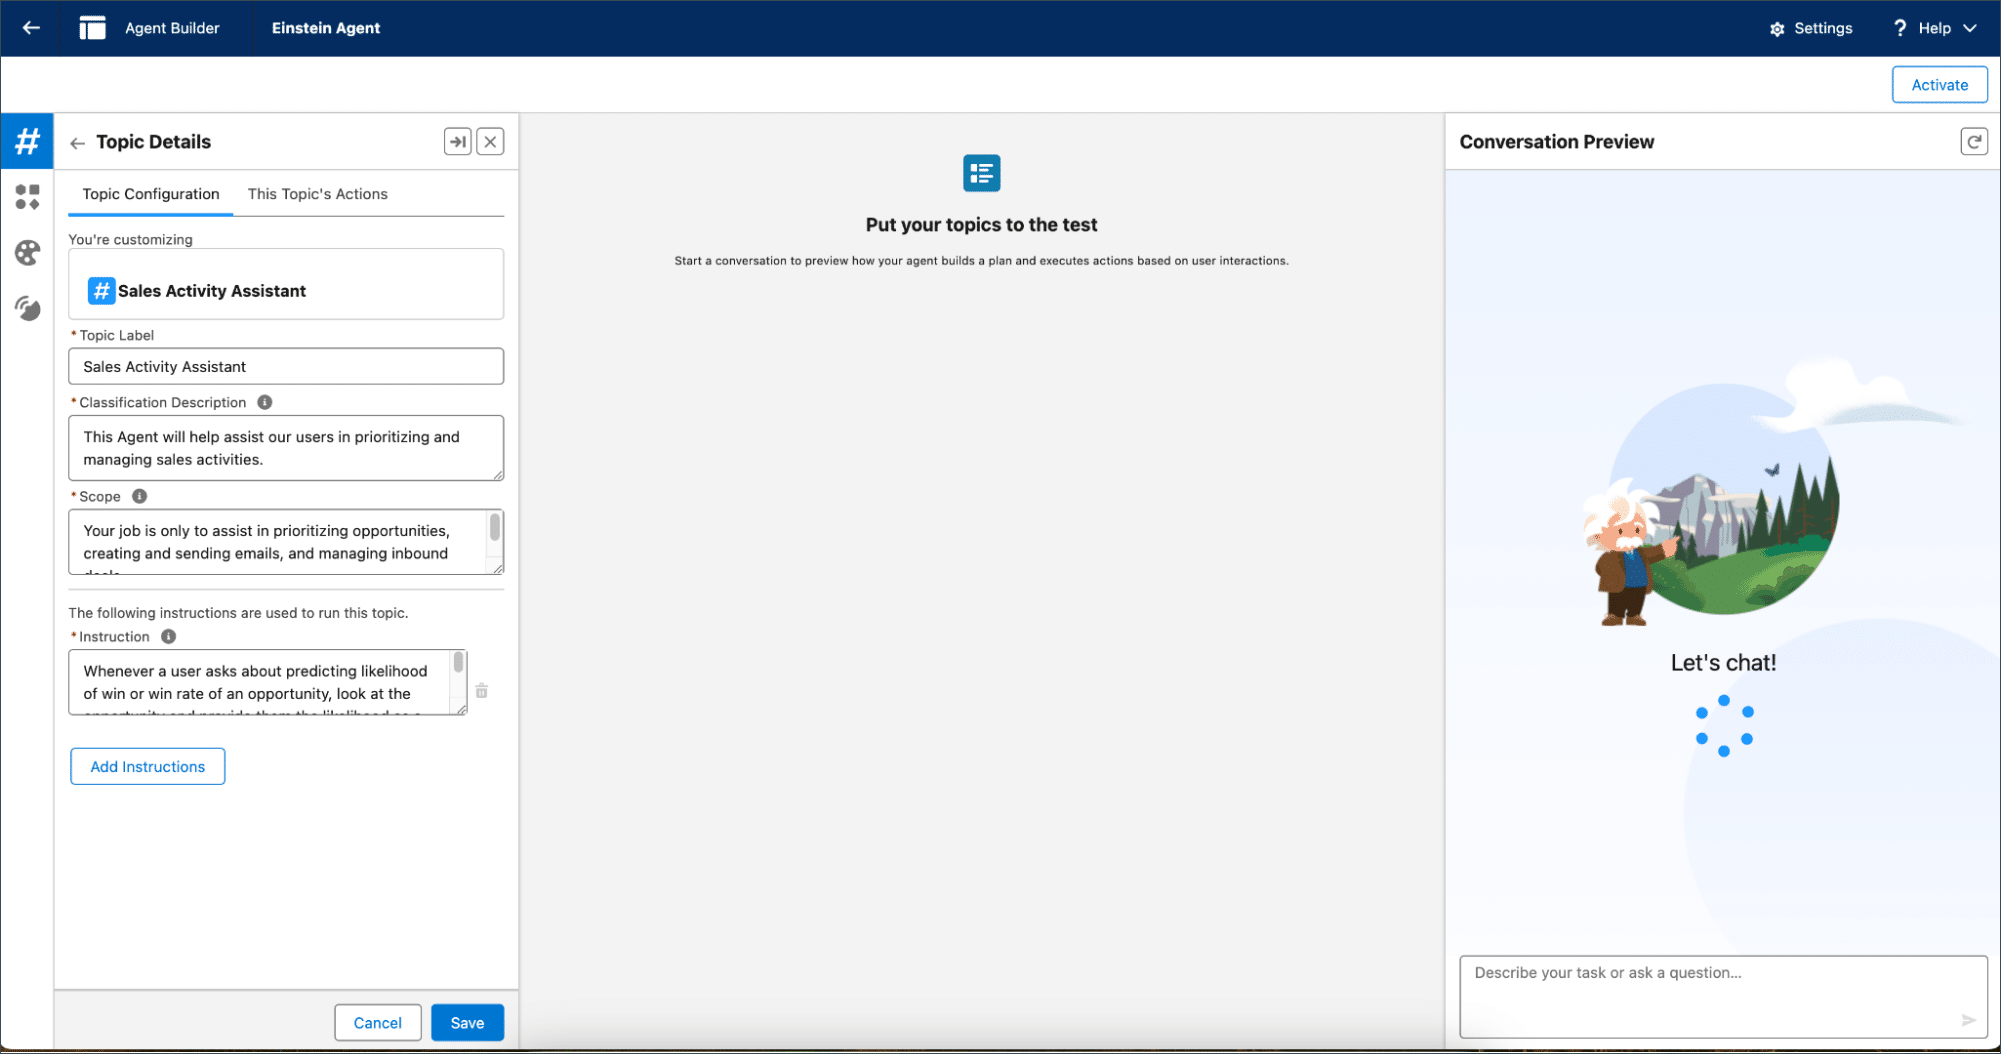Screen dimensions: 2001x1054
Task: Click the Sales Activity Assistant topic name
Action: [x=212, y=291]
